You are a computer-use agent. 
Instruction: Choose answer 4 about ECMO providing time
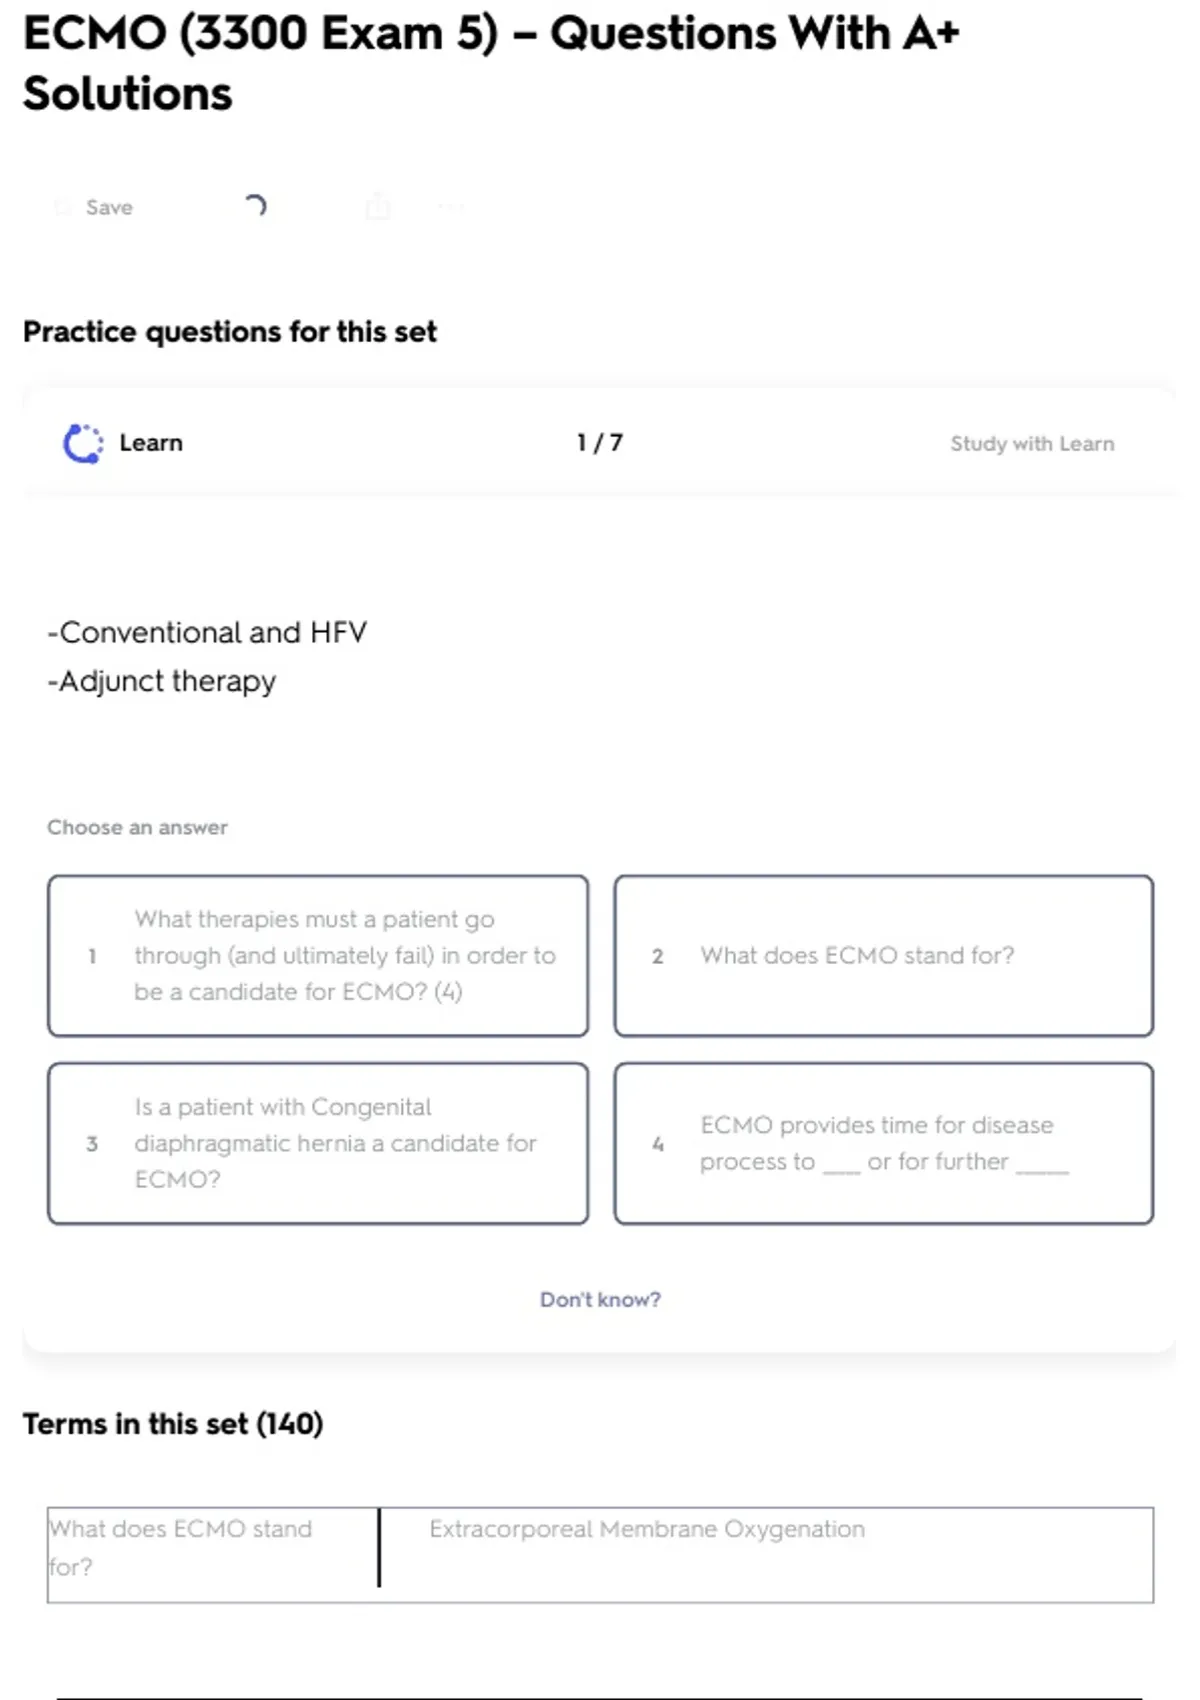coord(884,1143)
